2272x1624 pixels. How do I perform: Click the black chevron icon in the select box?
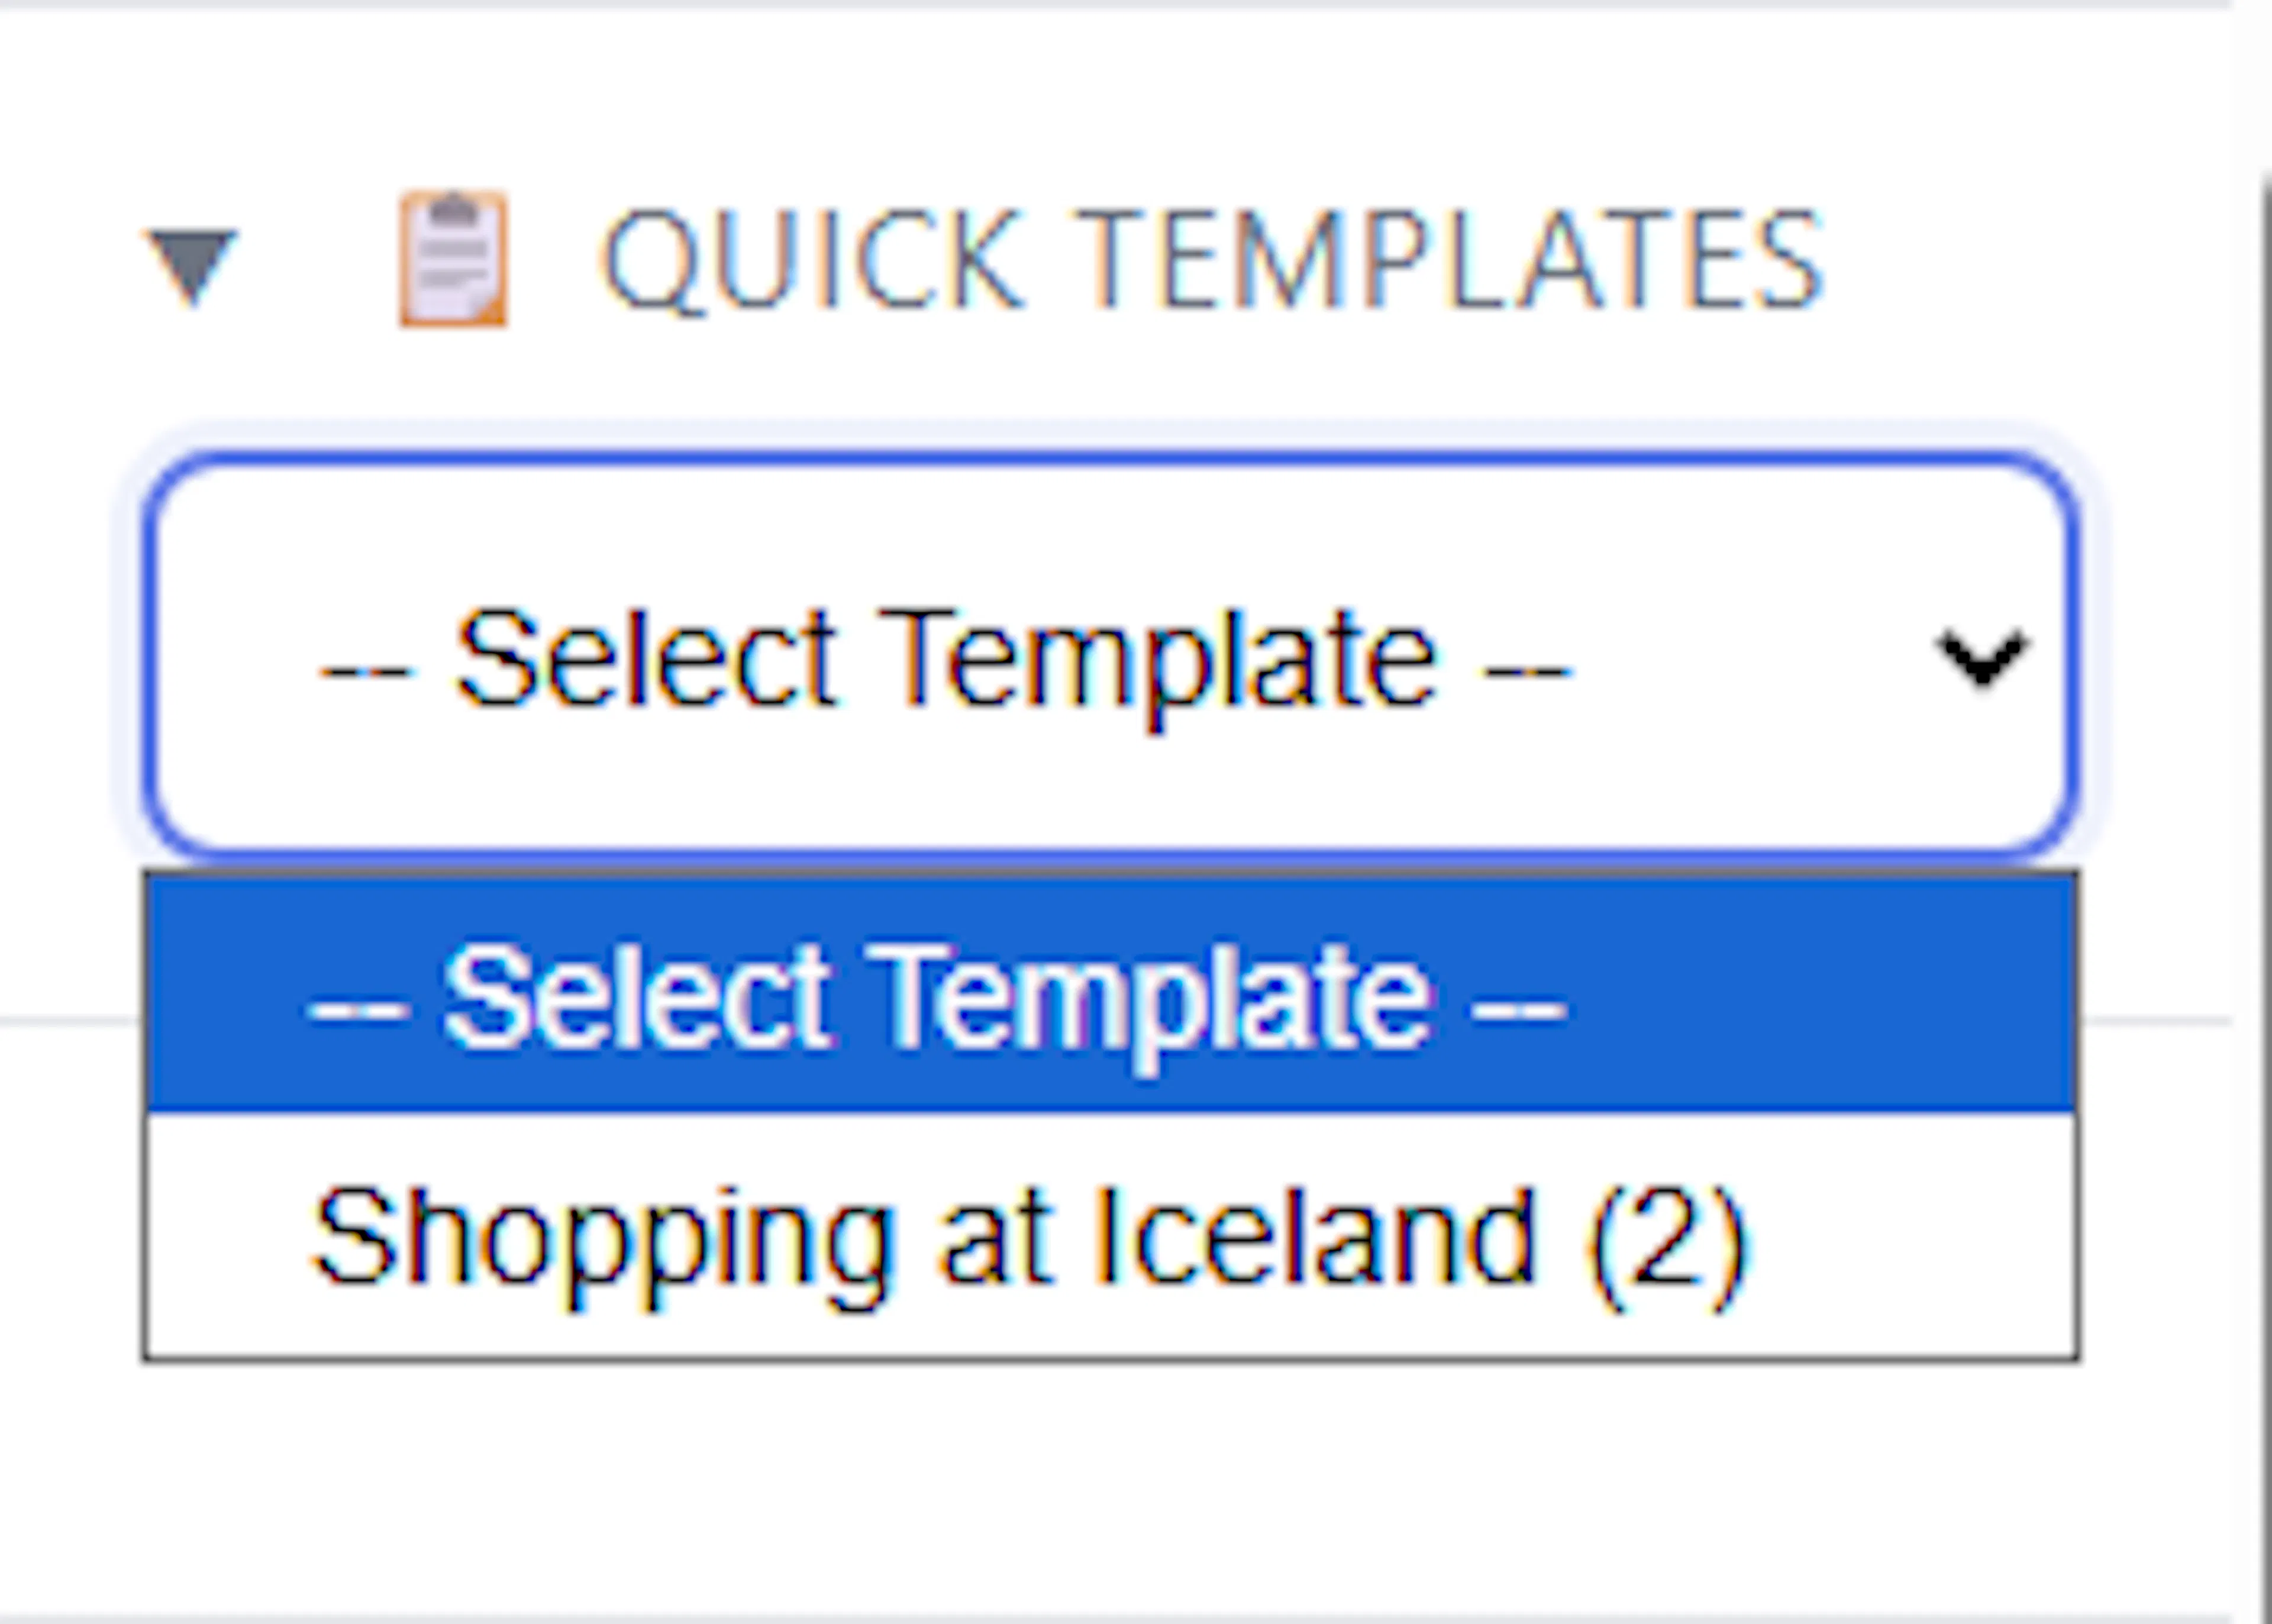click(x=1981, y=659)
